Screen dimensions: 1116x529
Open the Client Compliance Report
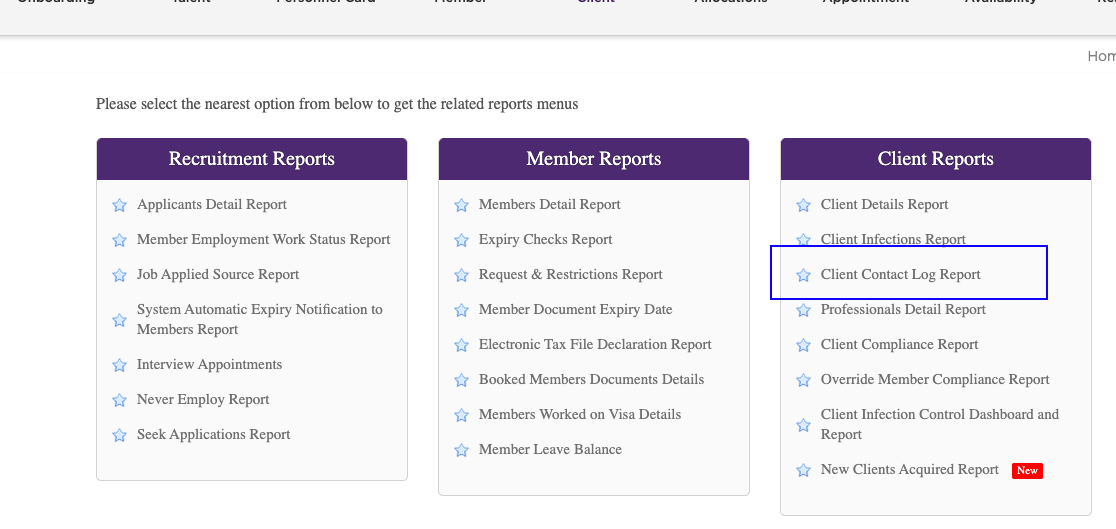(x=900, y=345)
